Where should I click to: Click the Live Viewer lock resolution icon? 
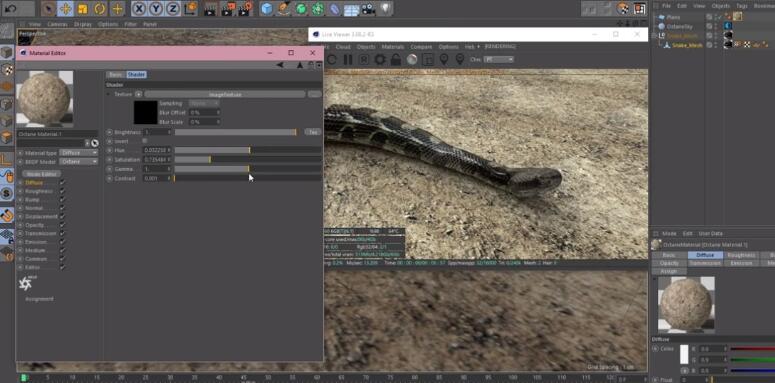coord(395,60)
